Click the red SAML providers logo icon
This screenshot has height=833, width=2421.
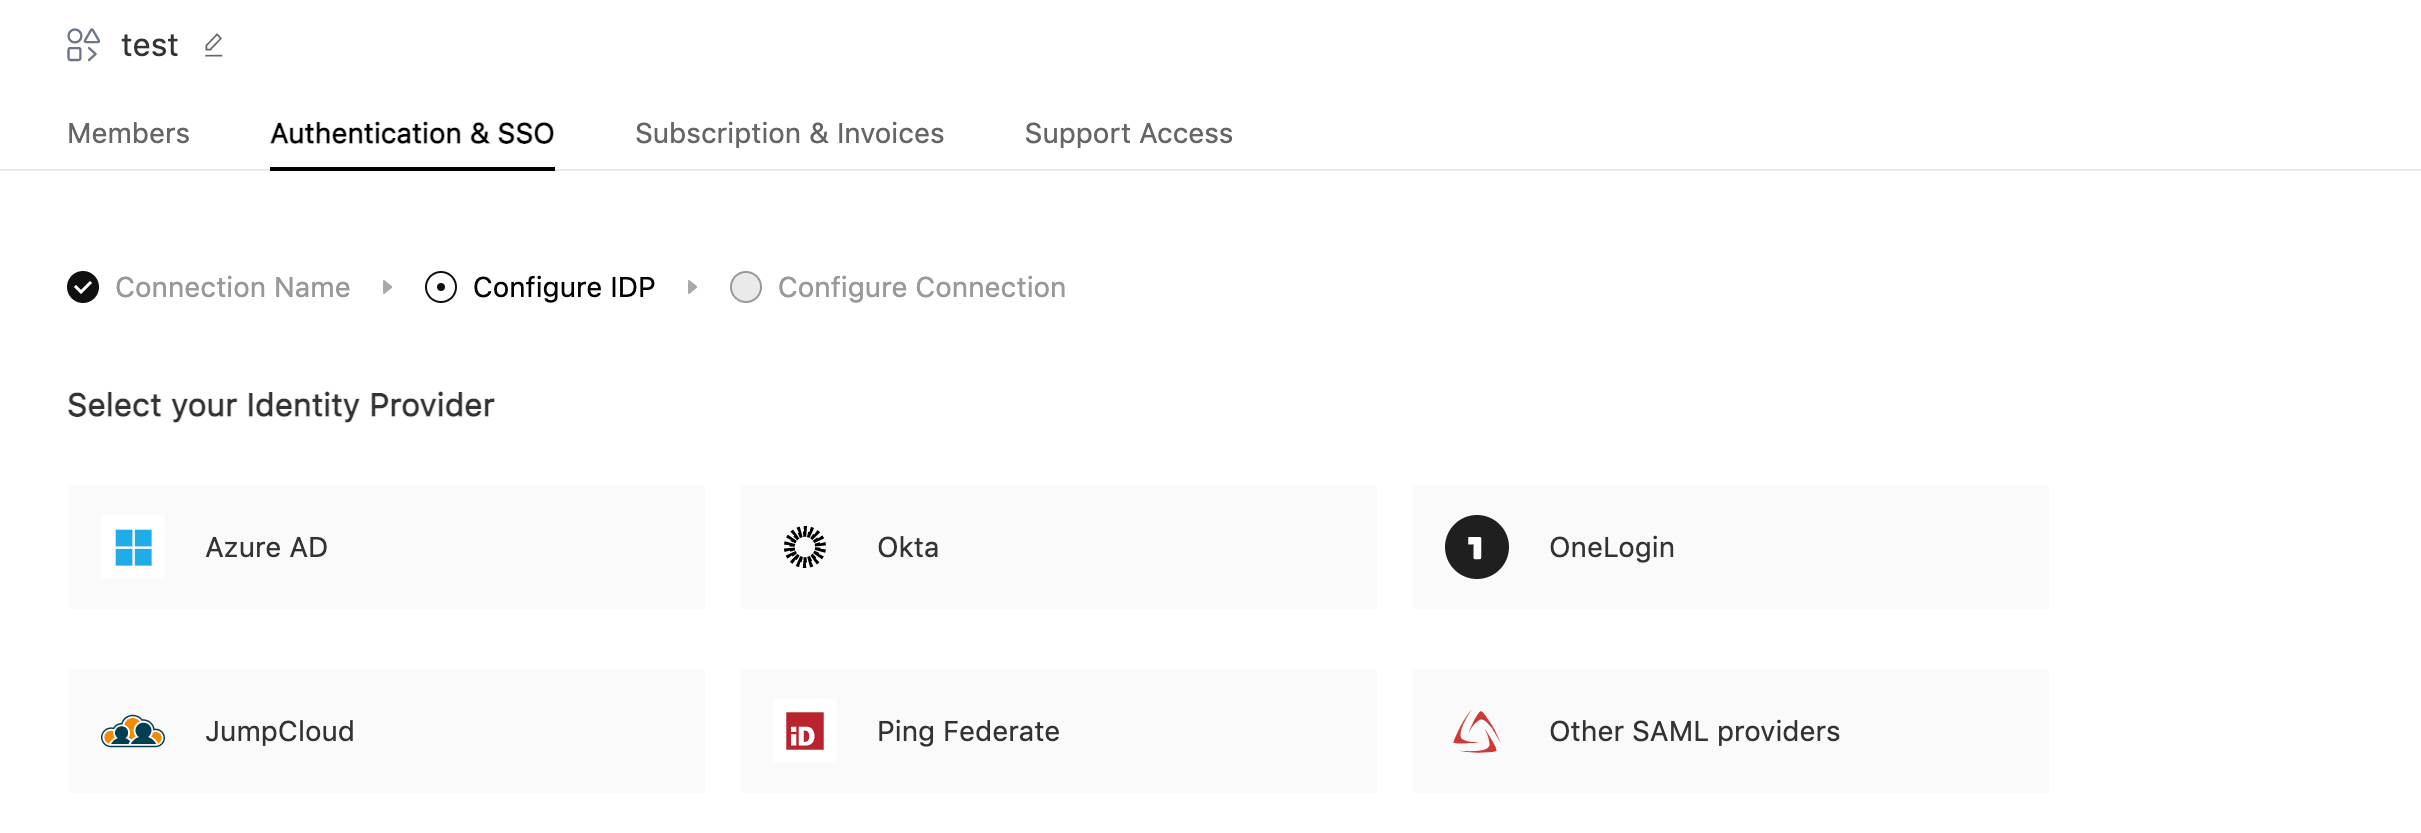click(x=1476, y=732)
